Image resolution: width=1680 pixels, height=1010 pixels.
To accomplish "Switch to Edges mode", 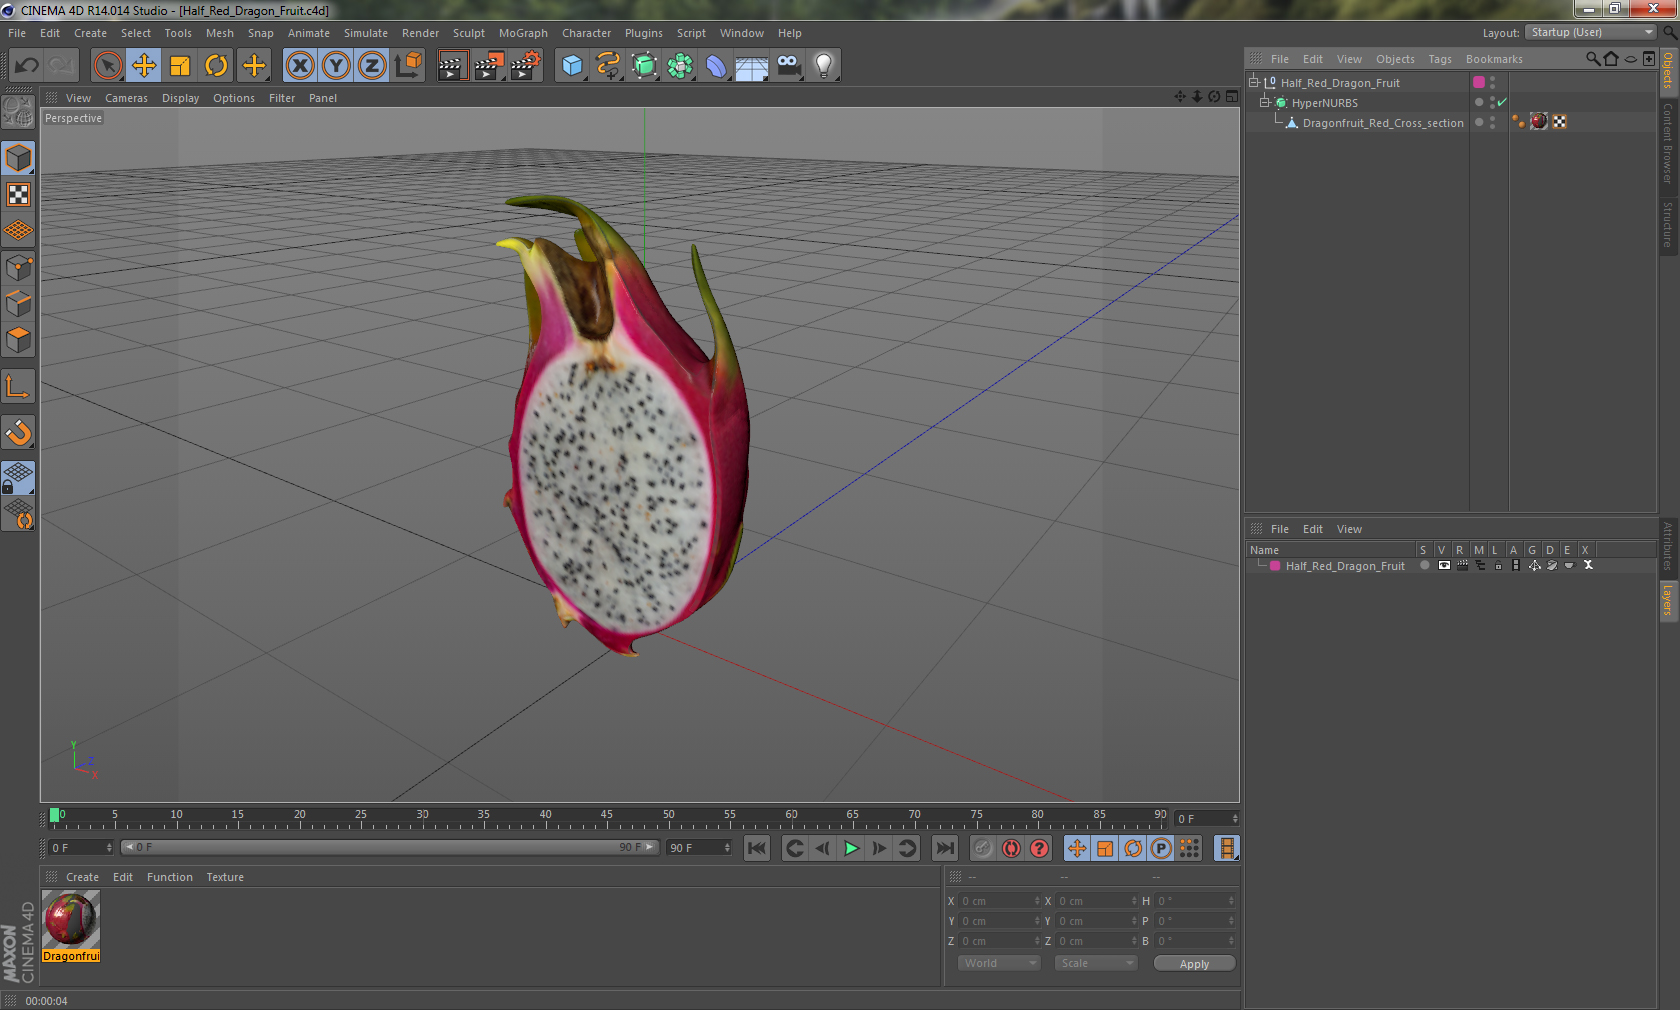I will pos(19,303).
